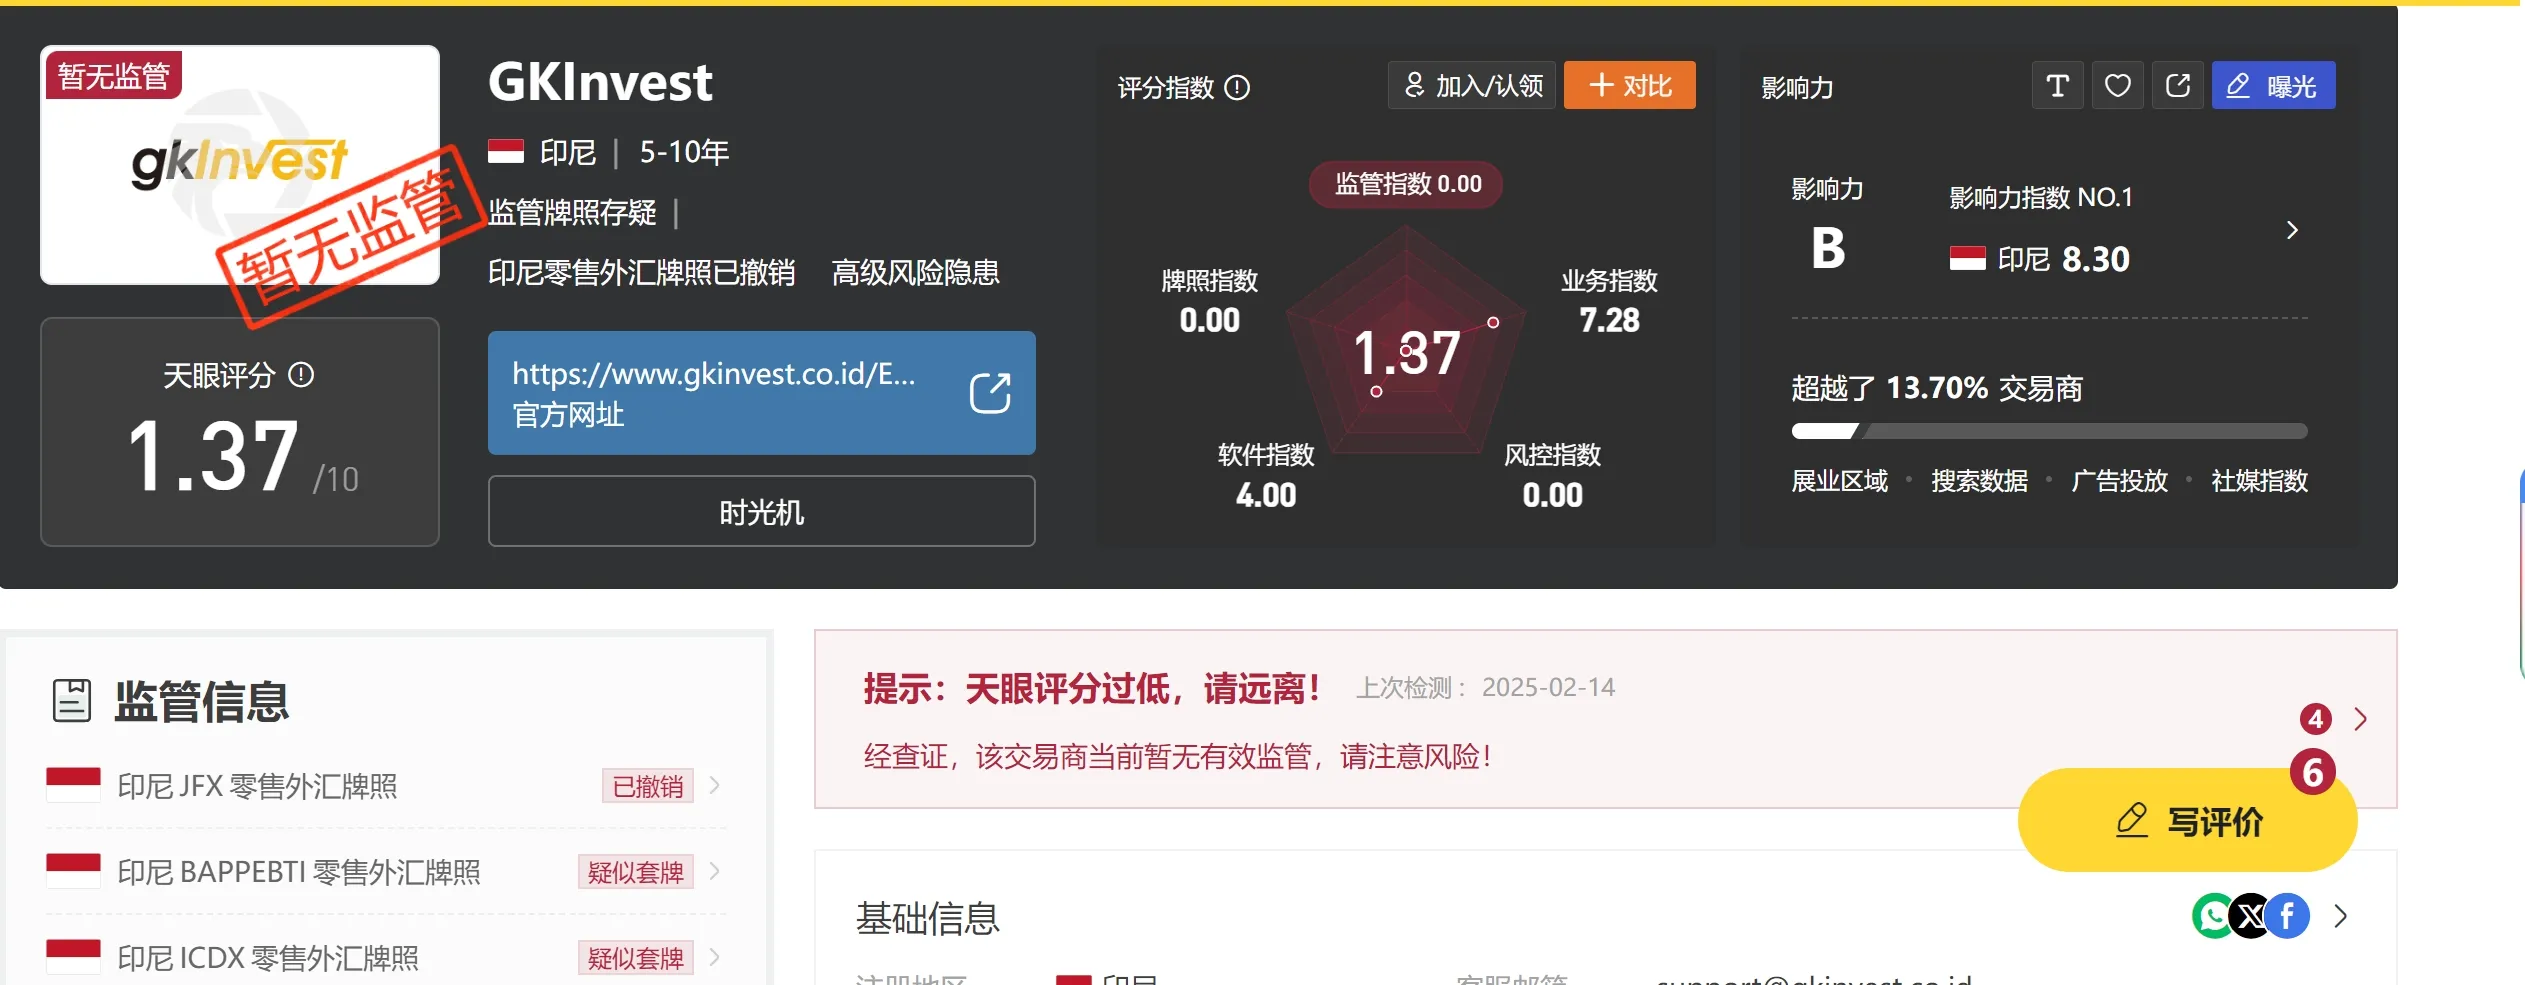This screenshot has height=985, width=2525.
Task: Expand the warning banner chevron
Action: (x=2360, y=719)
